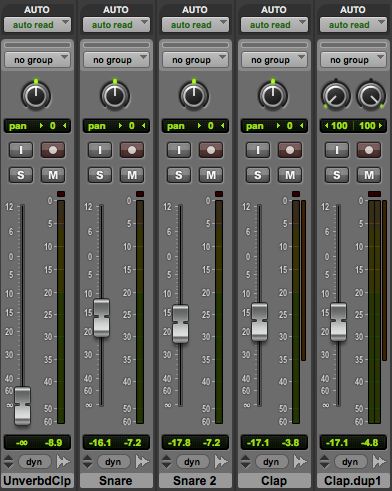Image resolution: width=392 pixels, height=491 pixels.
Task: Open Snare no group selector
Action: tap(116, 60)
